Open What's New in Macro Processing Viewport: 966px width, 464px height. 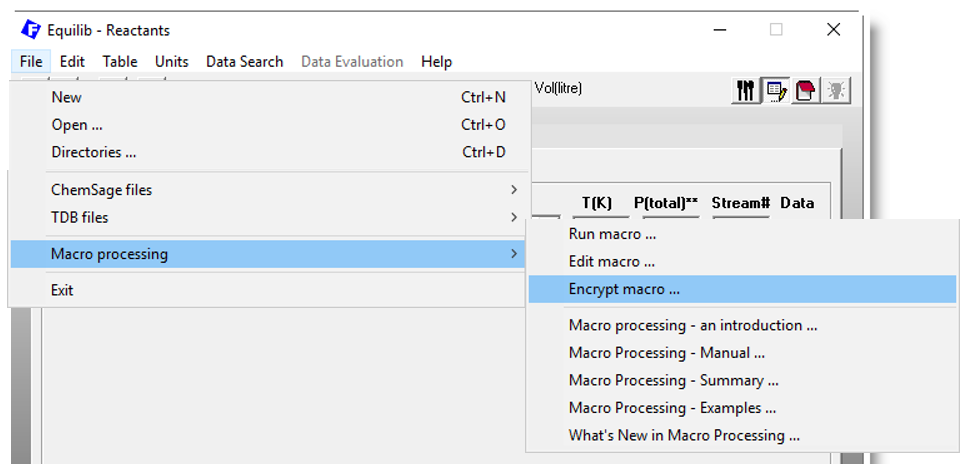pyautogui.click(x=742, y=436)
